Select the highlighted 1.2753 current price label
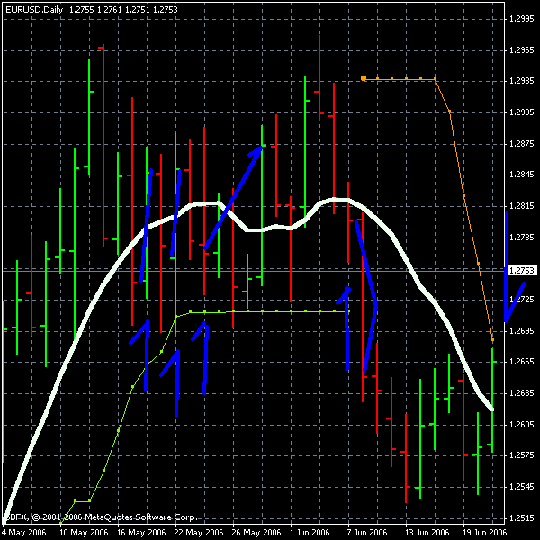The image size is (540, 540). click(x=522, y=271)
